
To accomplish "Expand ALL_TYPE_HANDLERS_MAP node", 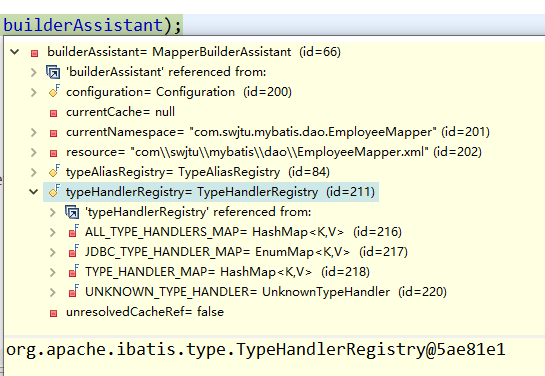I will click(x=52, y=232).
